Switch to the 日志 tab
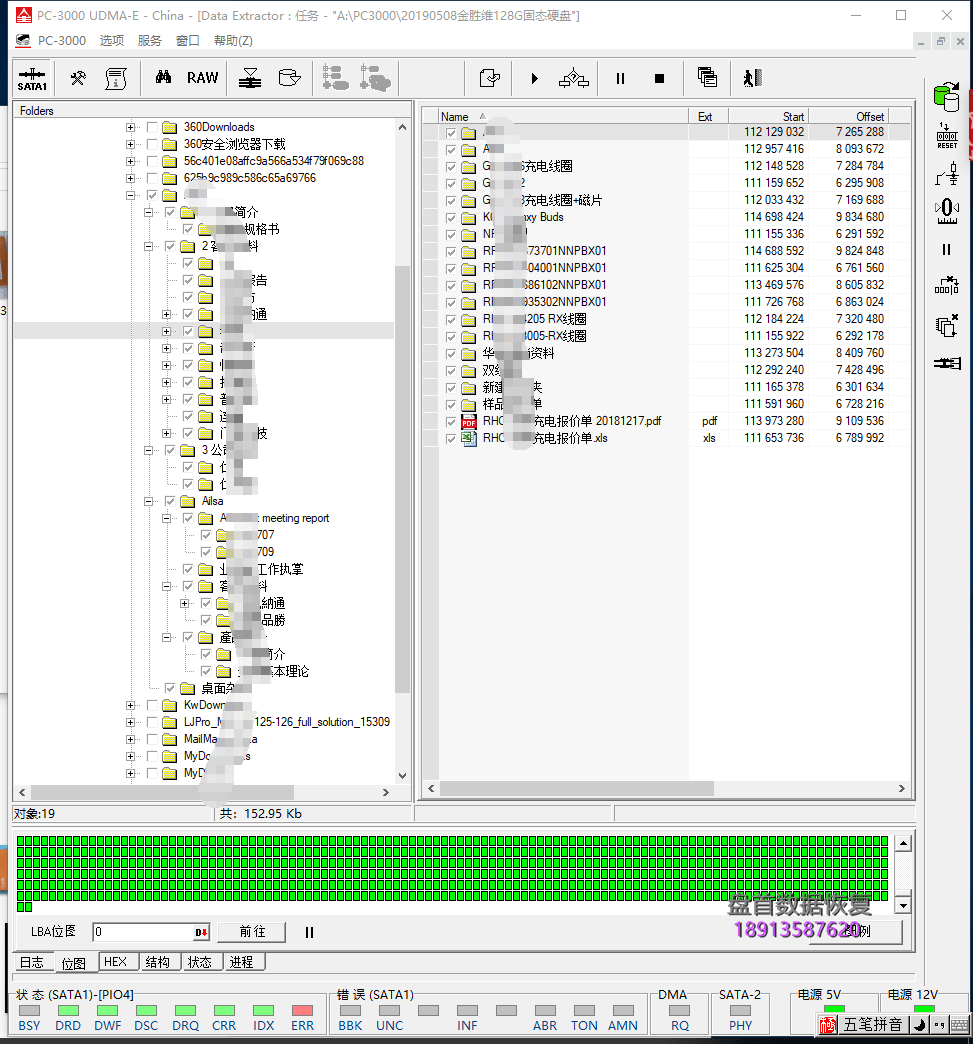This screenshot has height=1044, width=973. pos(31,963)
